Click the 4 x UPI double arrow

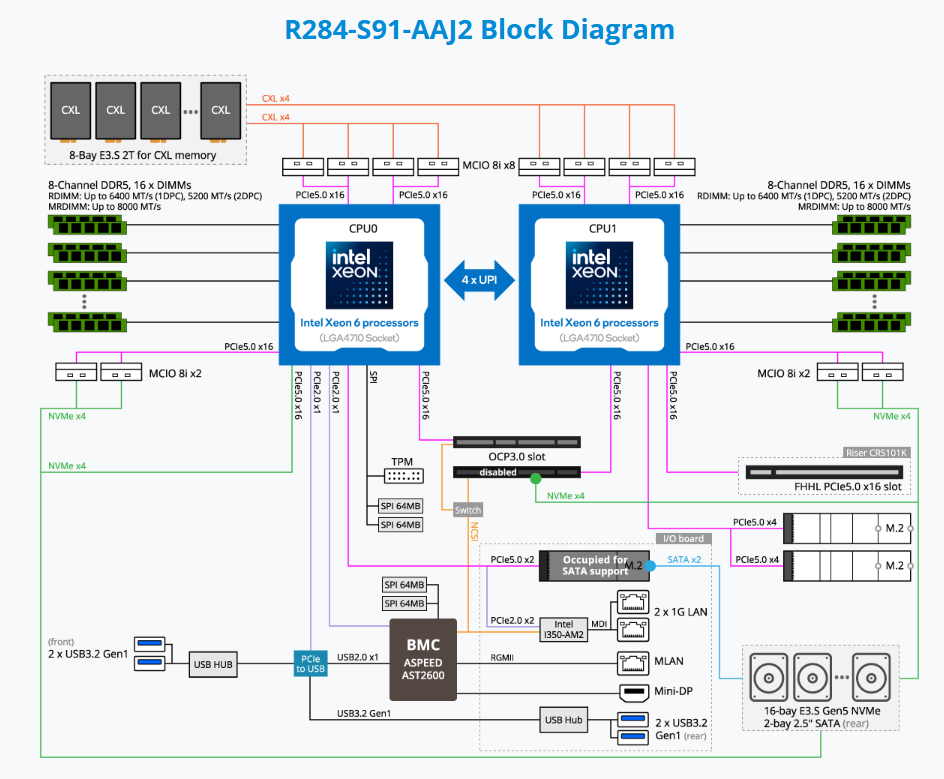pyautogui.click(x=479, y=281)
